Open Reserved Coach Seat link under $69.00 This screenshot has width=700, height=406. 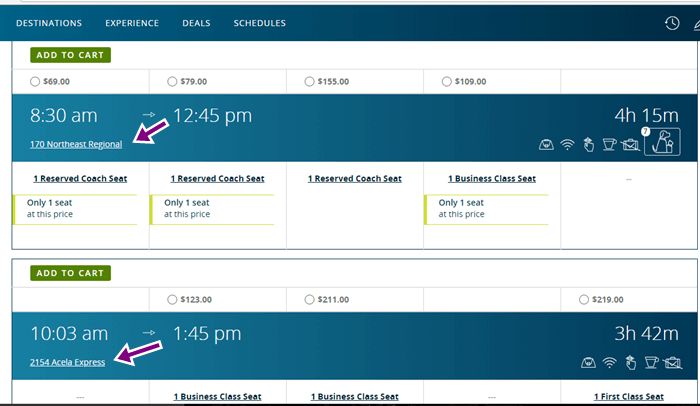[x=80, y=179]
